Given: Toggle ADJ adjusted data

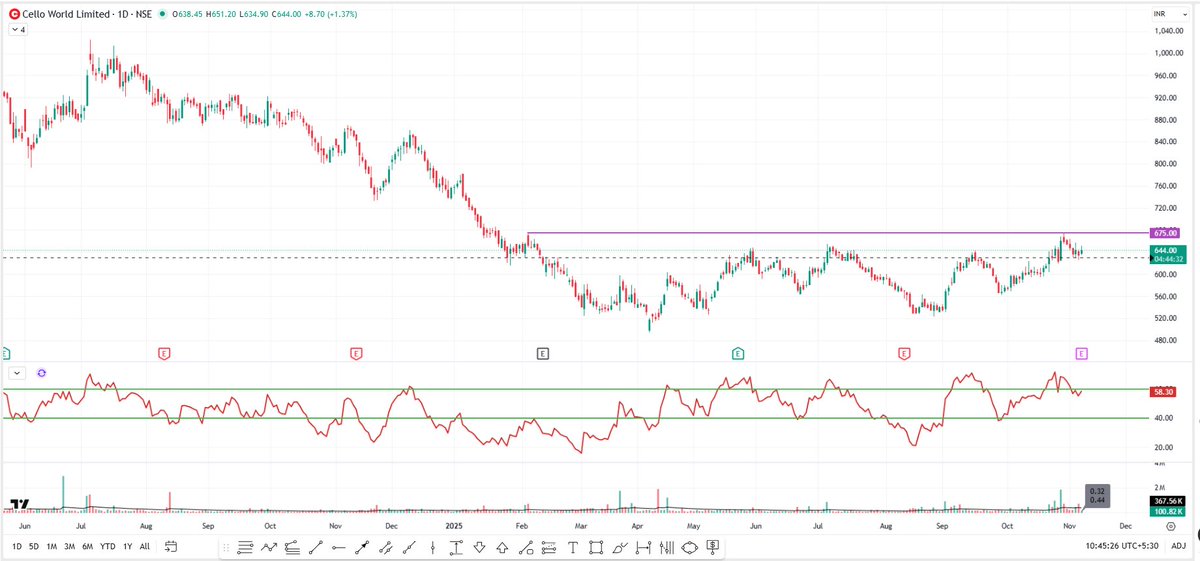Looking at the screenshot, I should coord(1179,546).
